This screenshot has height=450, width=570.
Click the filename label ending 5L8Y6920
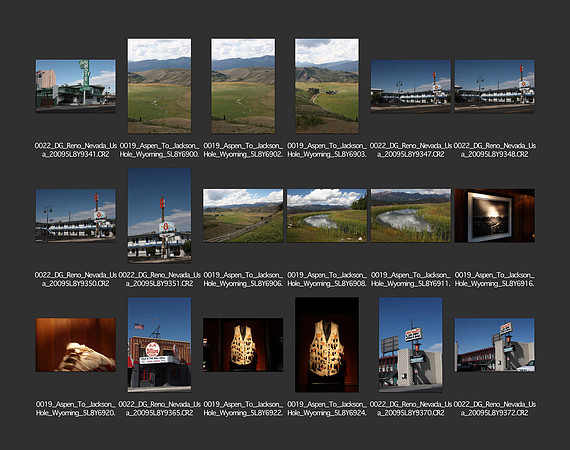(x=76, y=409)
